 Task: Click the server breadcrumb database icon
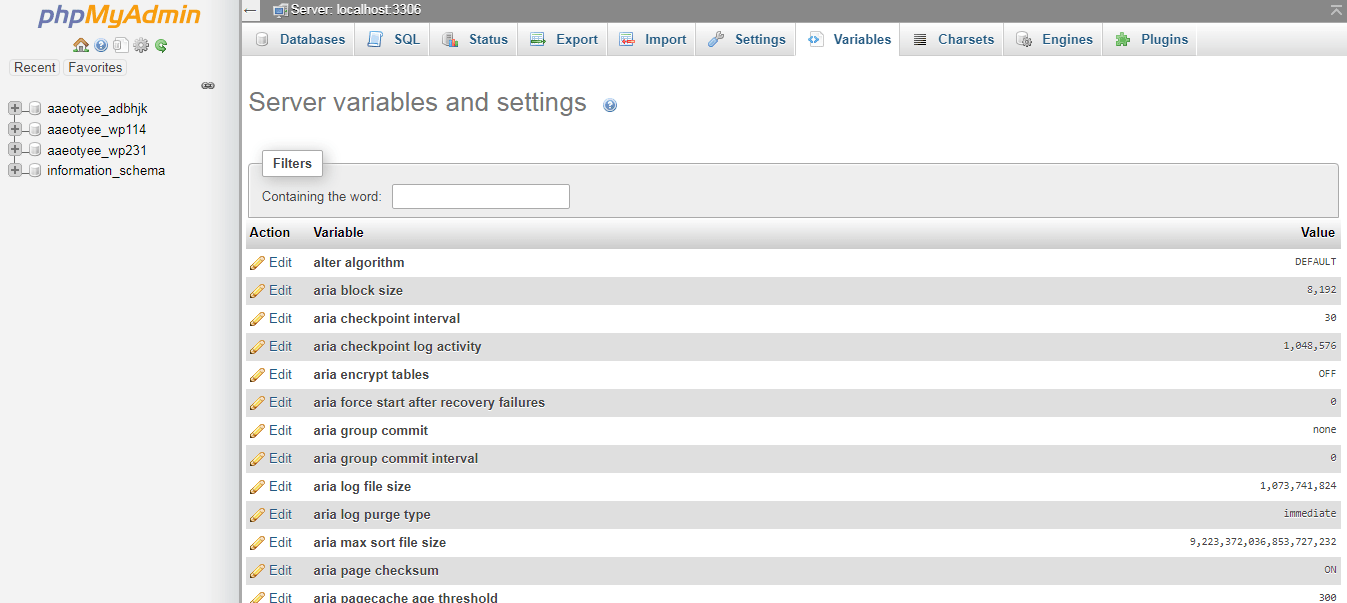(278, 10)
